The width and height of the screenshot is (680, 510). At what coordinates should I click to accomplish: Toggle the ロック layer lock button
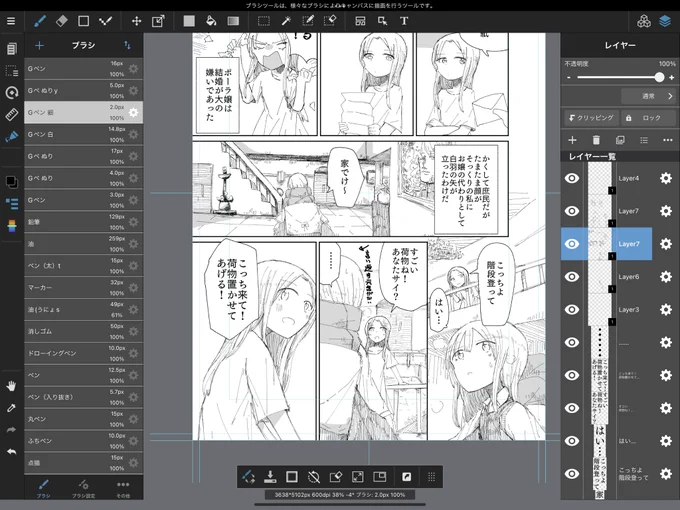coord(648,118)
